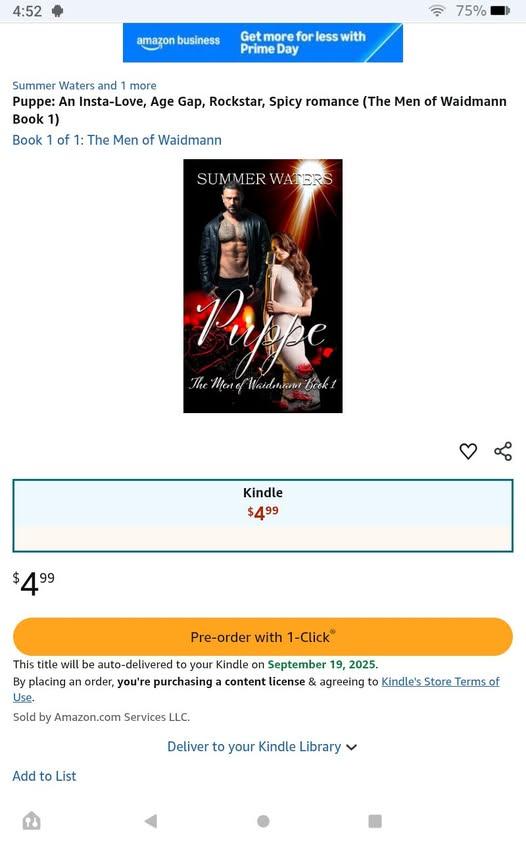Select the Kindle $4.99 format option

263,516
